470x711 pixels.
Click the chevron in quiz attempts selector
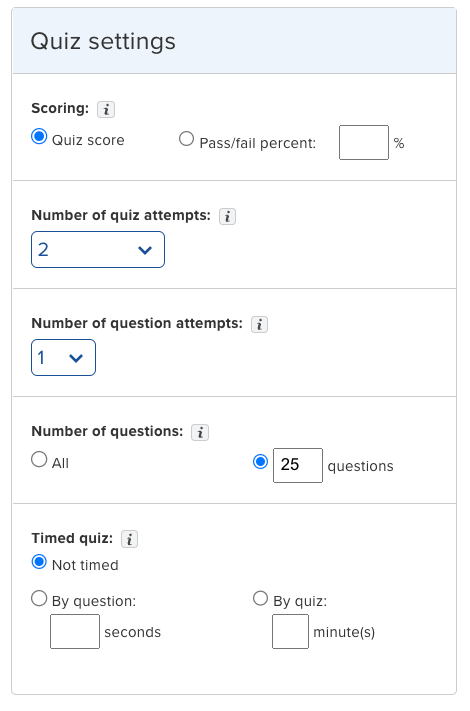145,250
